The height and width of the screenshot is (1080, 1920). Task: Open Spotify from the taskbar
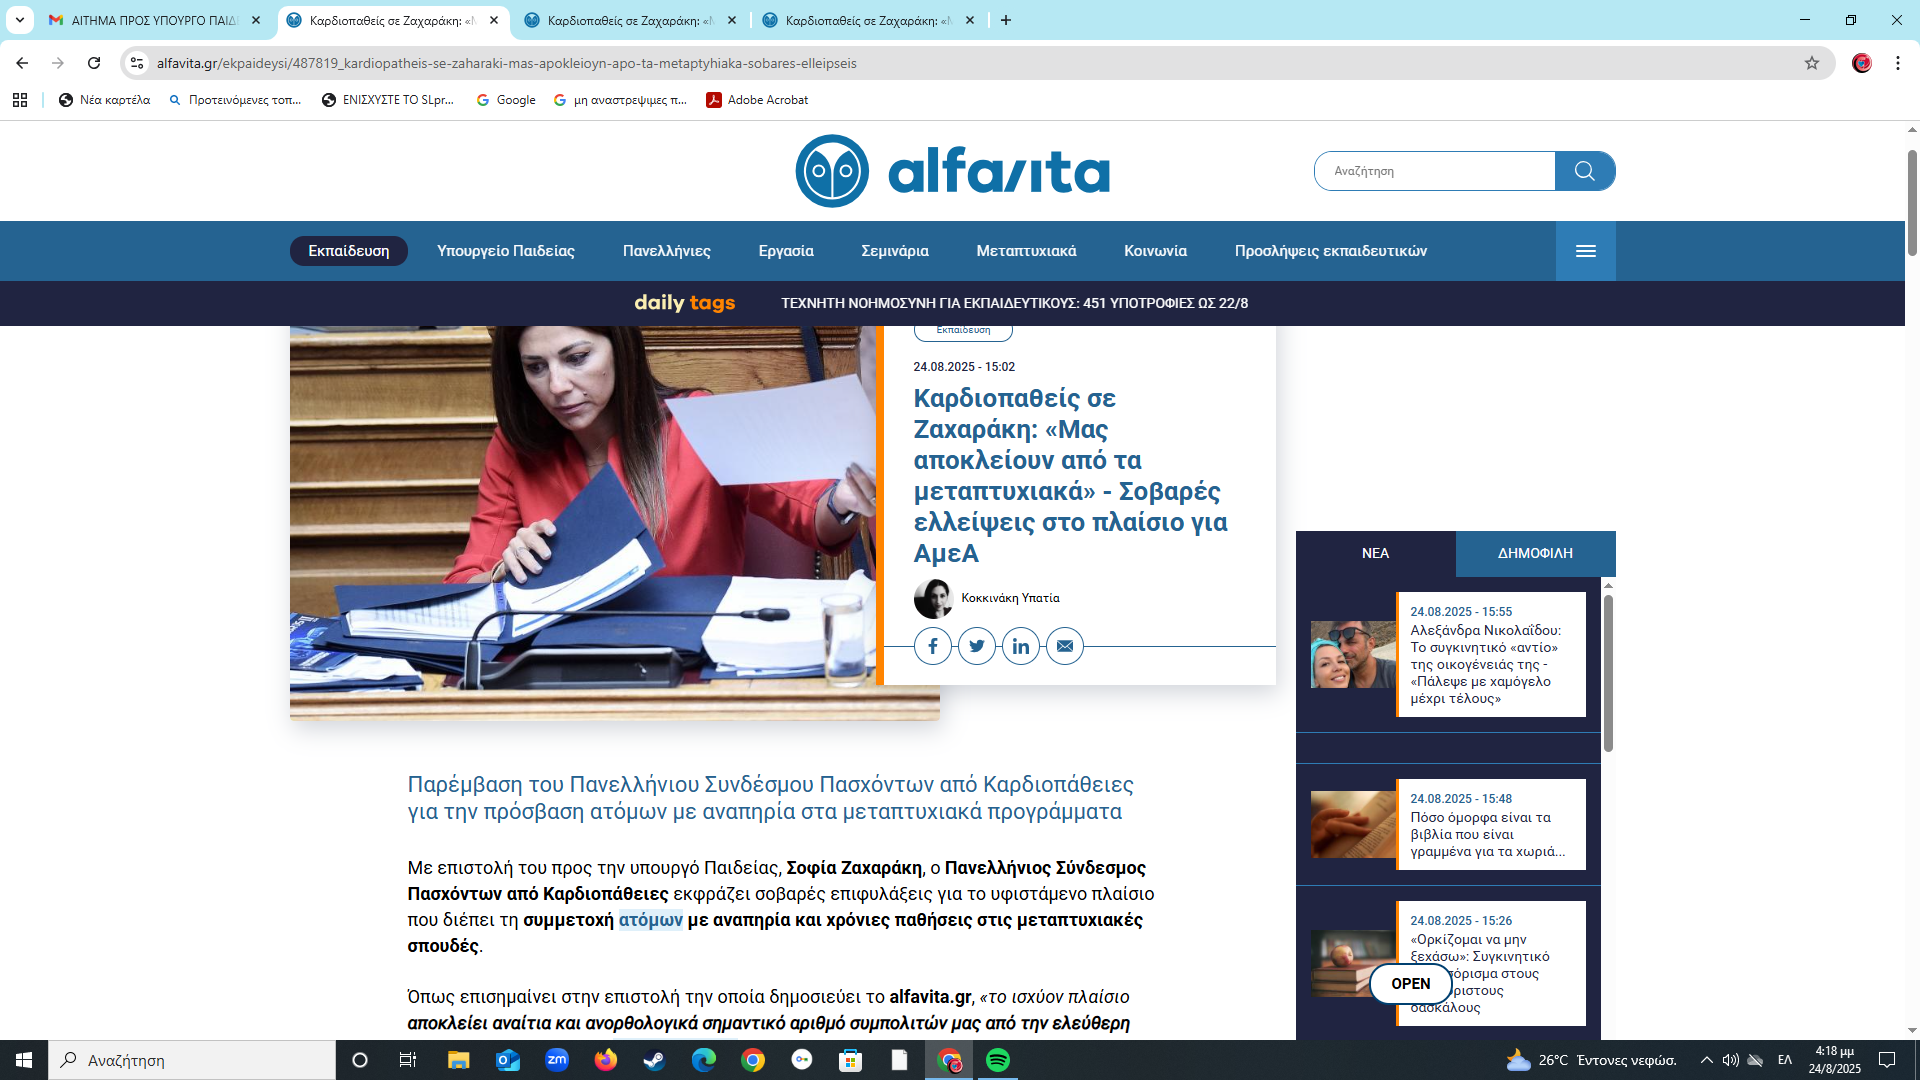coord(997,1060)
